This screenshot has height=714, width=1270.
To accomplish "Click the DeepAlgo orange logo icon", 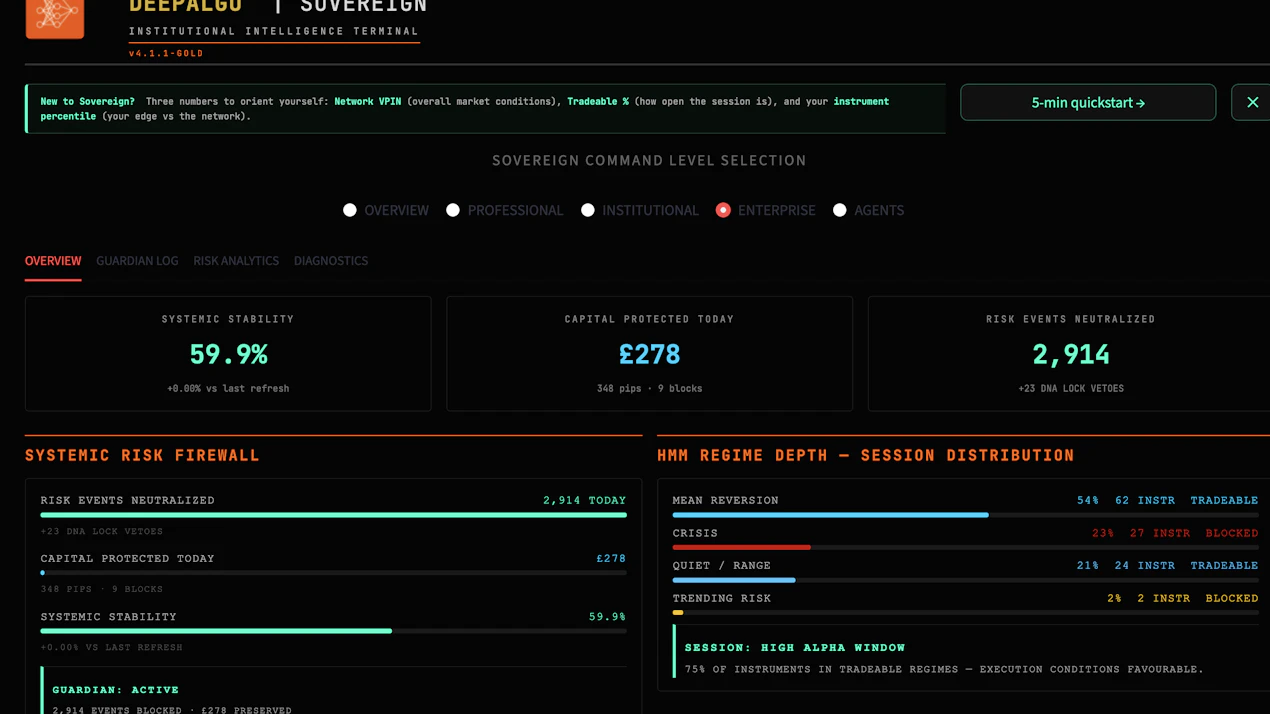I will tap(55, 18).
